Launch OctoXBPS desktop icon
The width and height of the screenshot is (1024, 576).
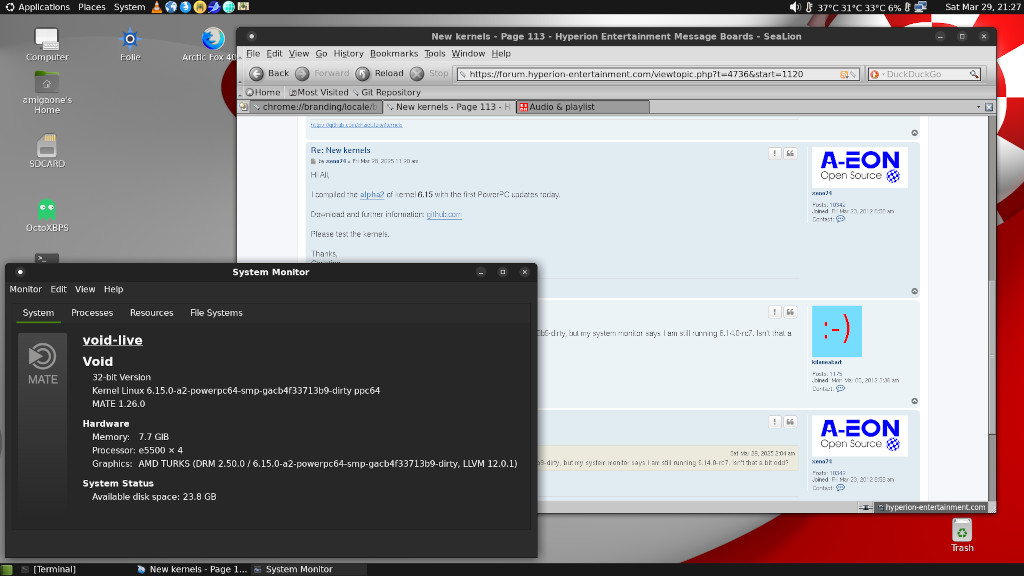(x=47, y=216)
